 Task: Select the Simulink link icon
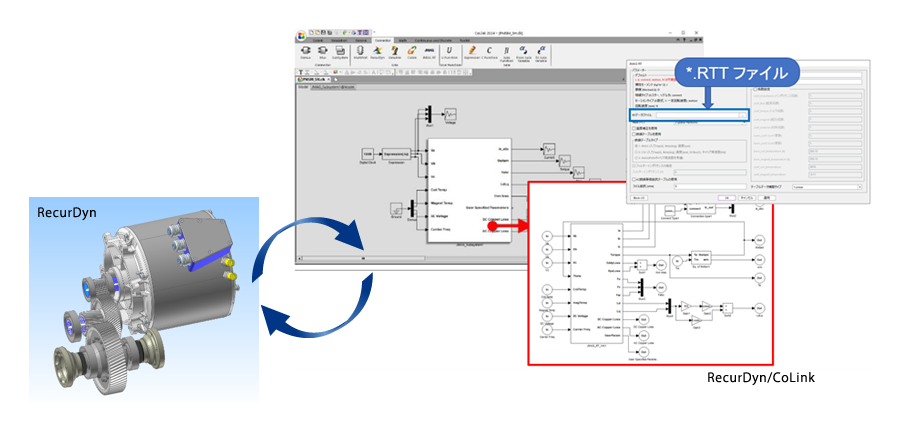click(x=394, y=52)
